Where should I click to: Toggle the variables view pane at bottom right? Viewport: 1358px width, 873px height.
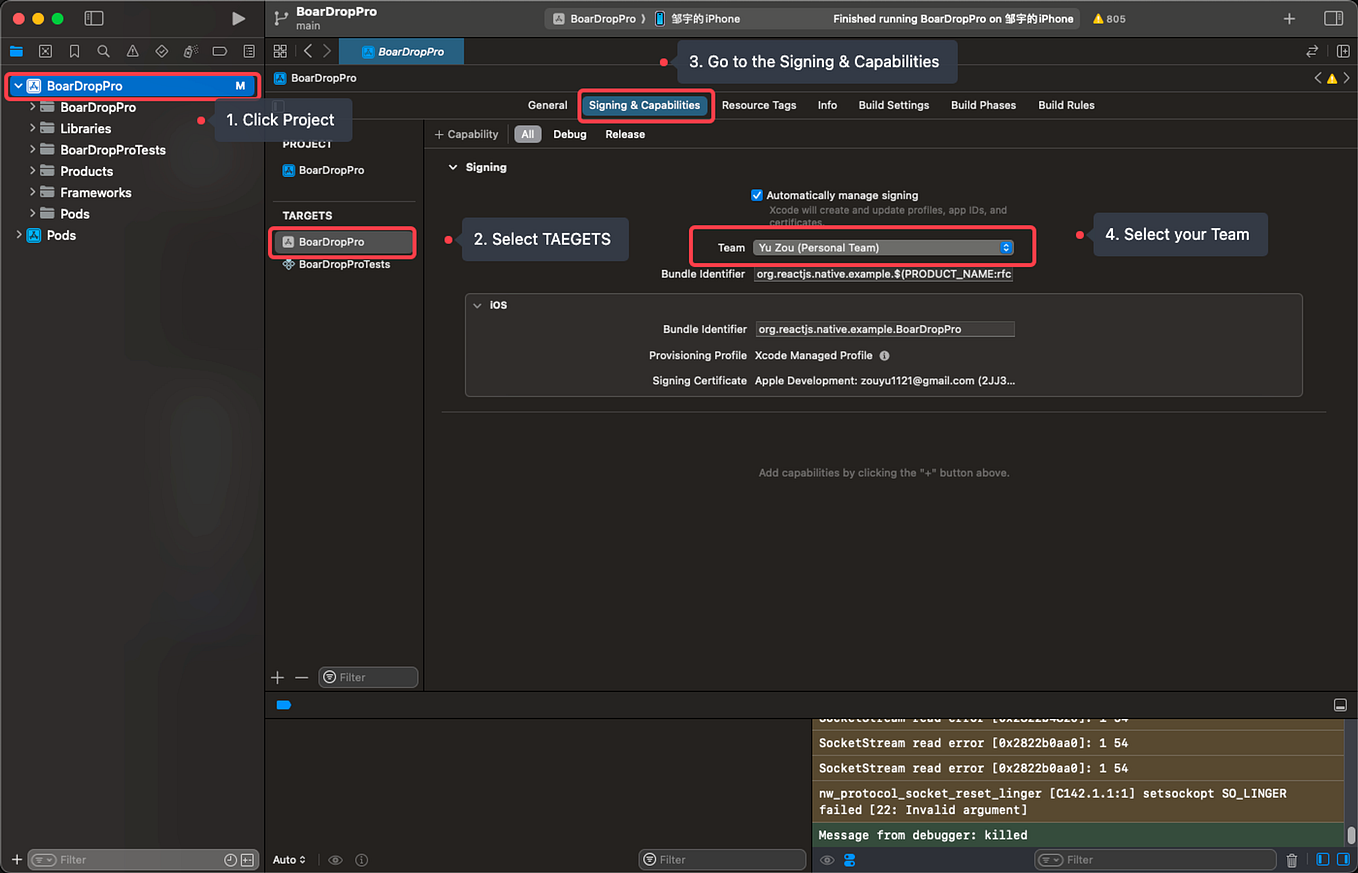coord(1321,859)
